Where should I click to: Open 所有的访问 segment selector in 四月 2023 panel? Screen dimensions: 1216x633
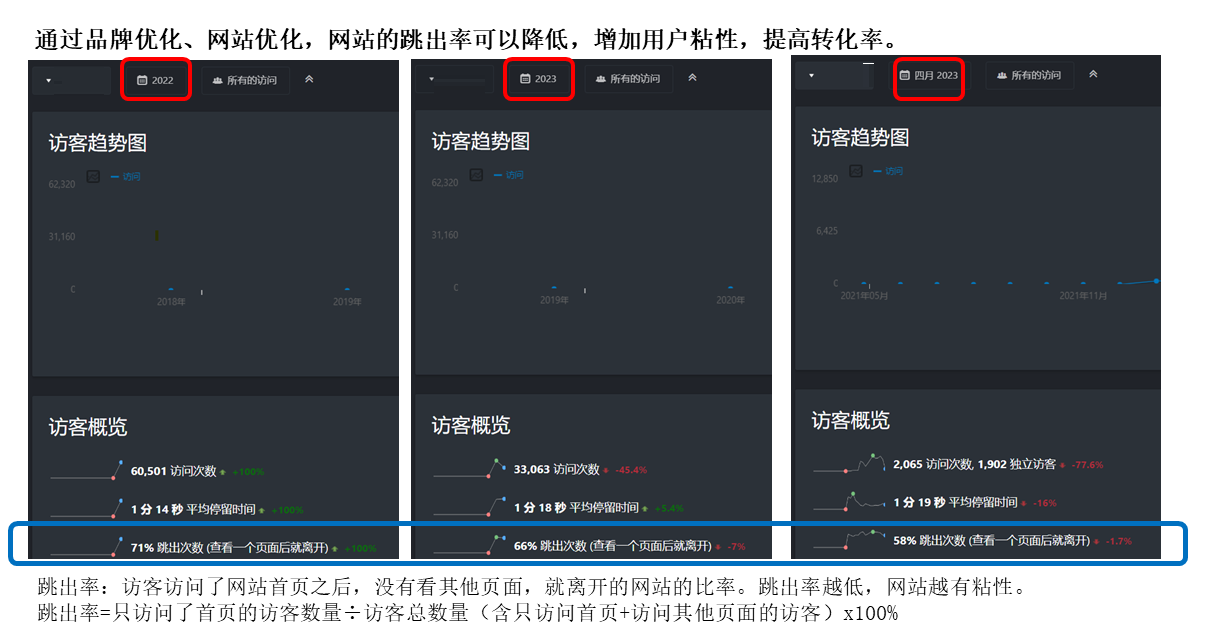[1029, 75]
